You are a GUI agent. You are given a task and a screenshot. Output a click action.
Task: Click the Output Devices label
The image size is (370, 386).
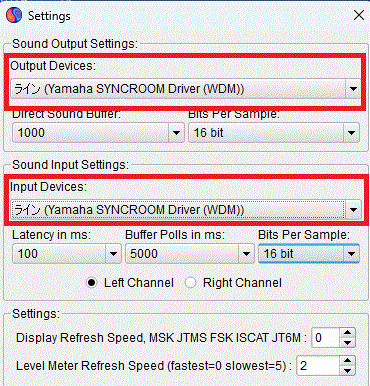tap(53, 66)
